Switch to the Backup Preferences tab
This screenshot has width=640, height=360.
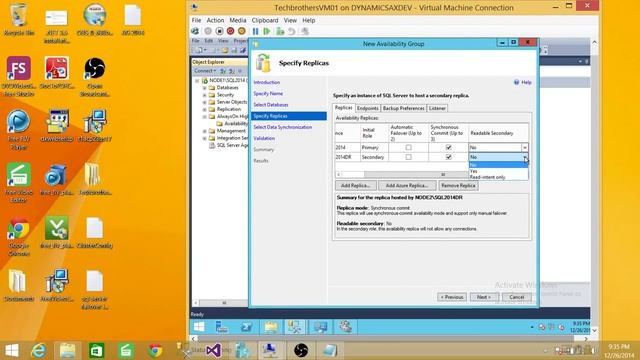coord(403,108)
